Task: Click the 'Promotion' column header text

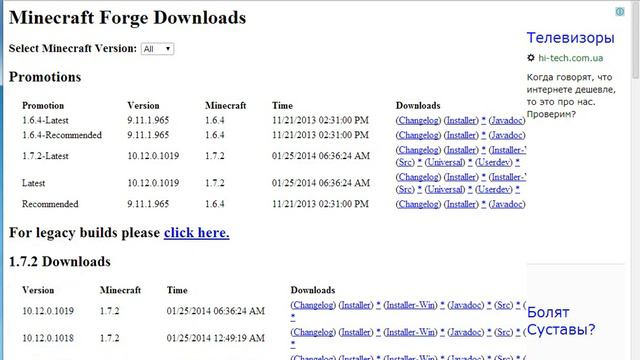Action: point(43,105)
